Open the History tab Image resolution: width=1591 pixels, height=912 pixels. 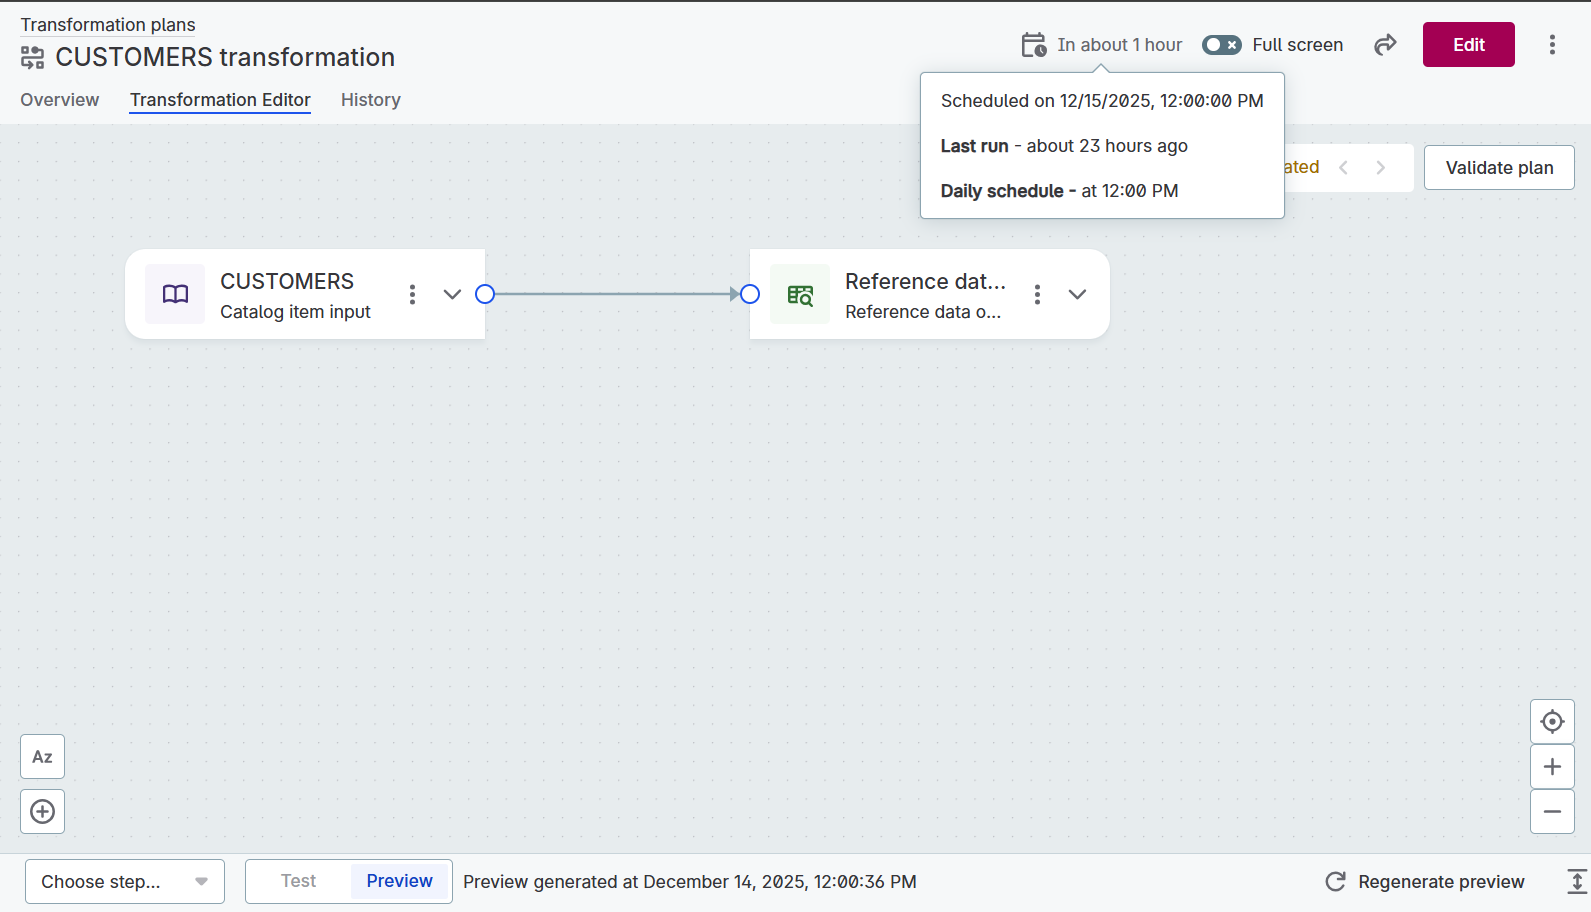370,100
